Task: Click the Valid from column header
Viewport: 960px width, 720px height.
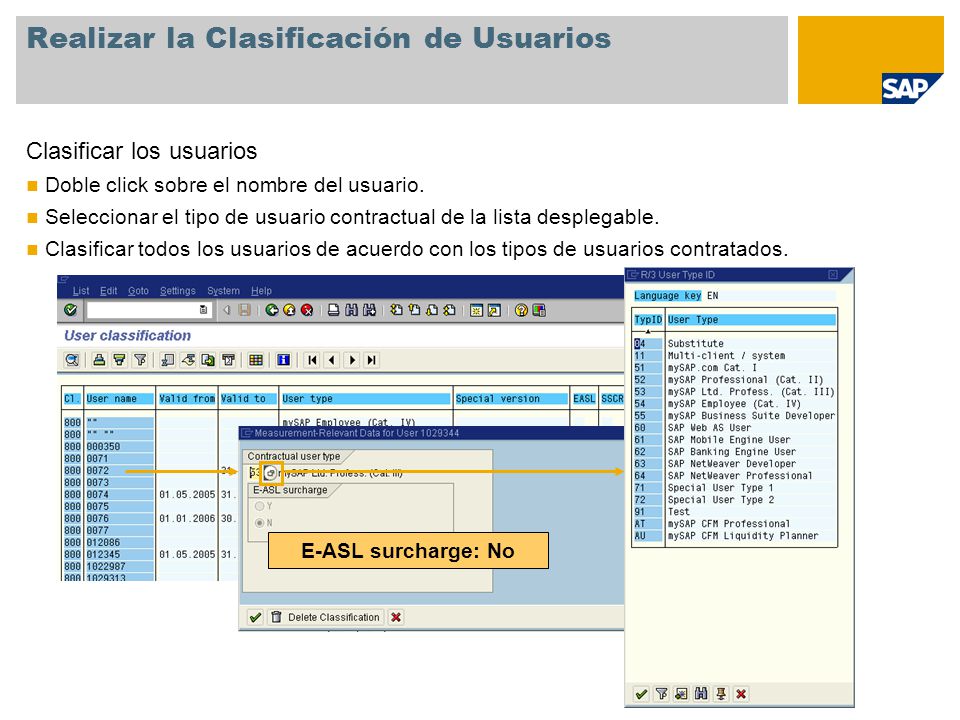Action: pyautogui.click(x=187, y=399)
